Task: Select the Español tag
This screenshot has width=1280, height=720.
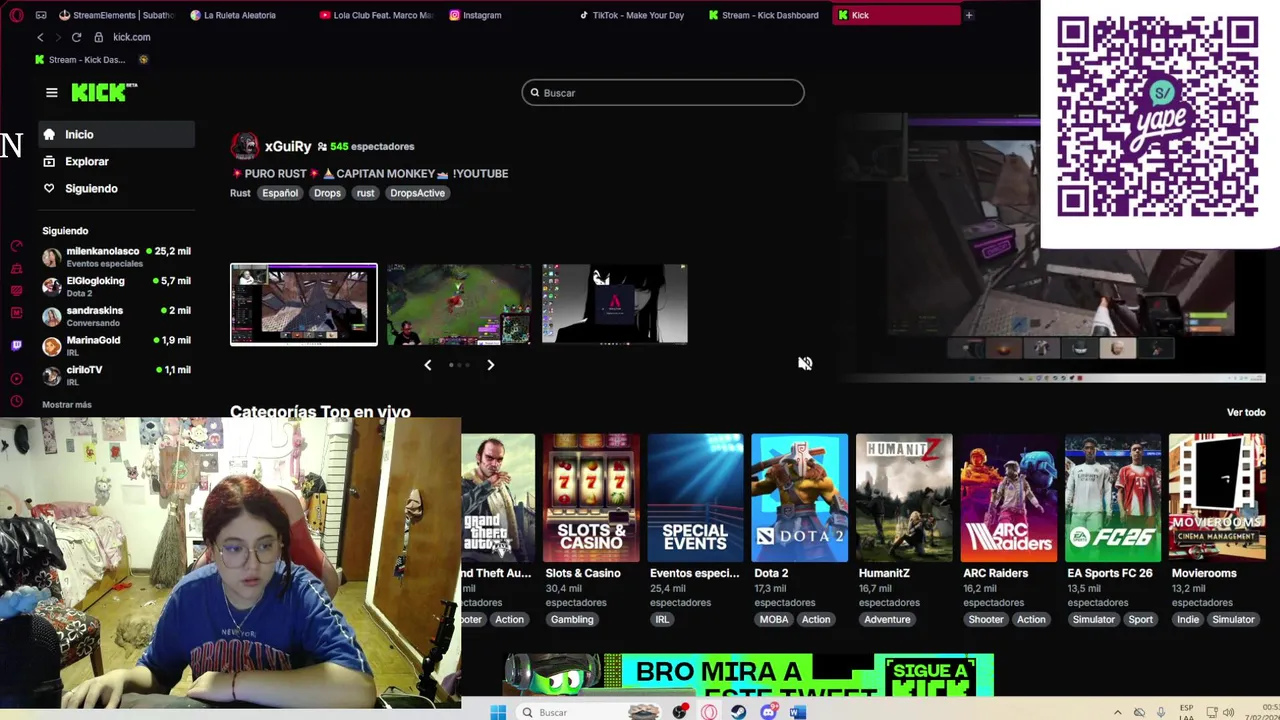Action: coord(280,193)
